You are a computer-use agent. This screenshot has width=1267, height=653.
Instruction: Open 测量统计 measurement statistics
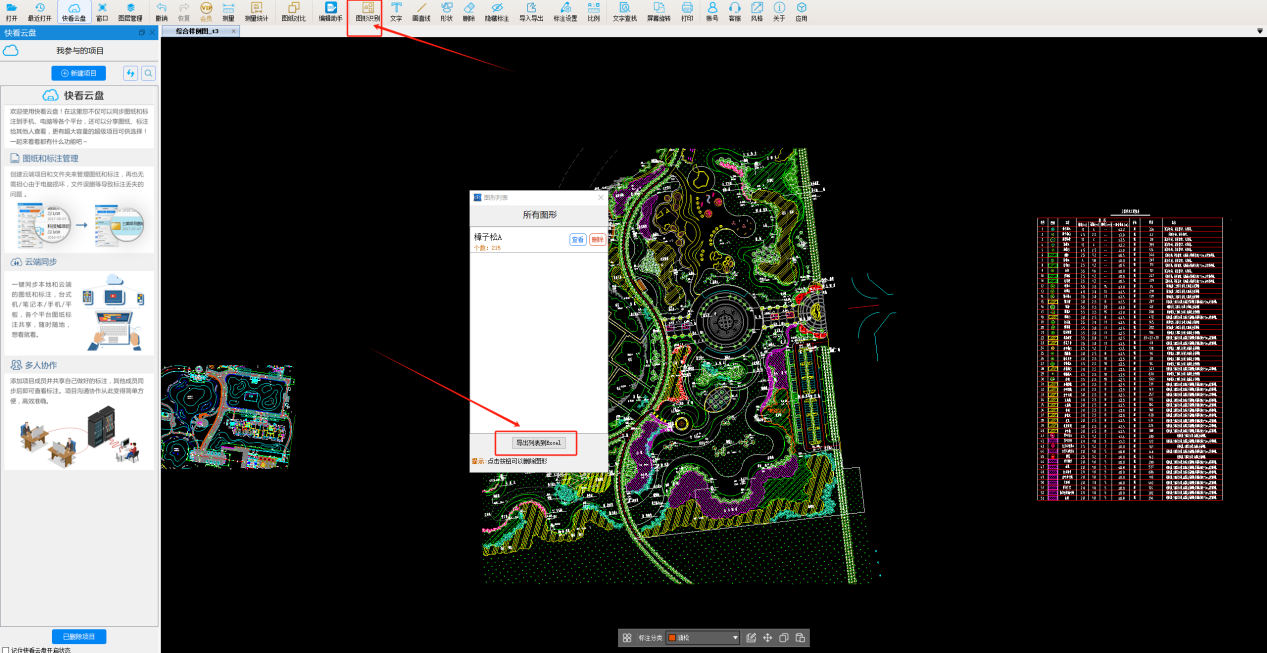click(256, 11)
